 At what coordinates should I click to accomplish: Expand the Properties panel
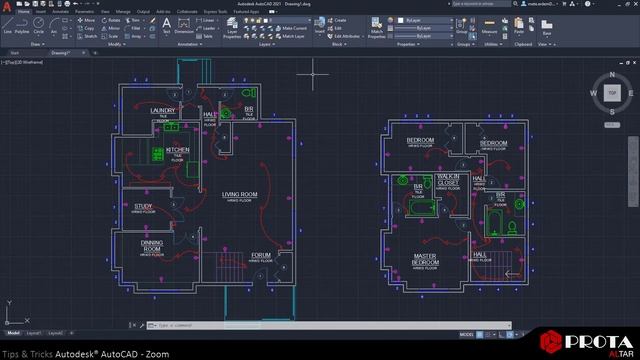(x=408, y=44)
